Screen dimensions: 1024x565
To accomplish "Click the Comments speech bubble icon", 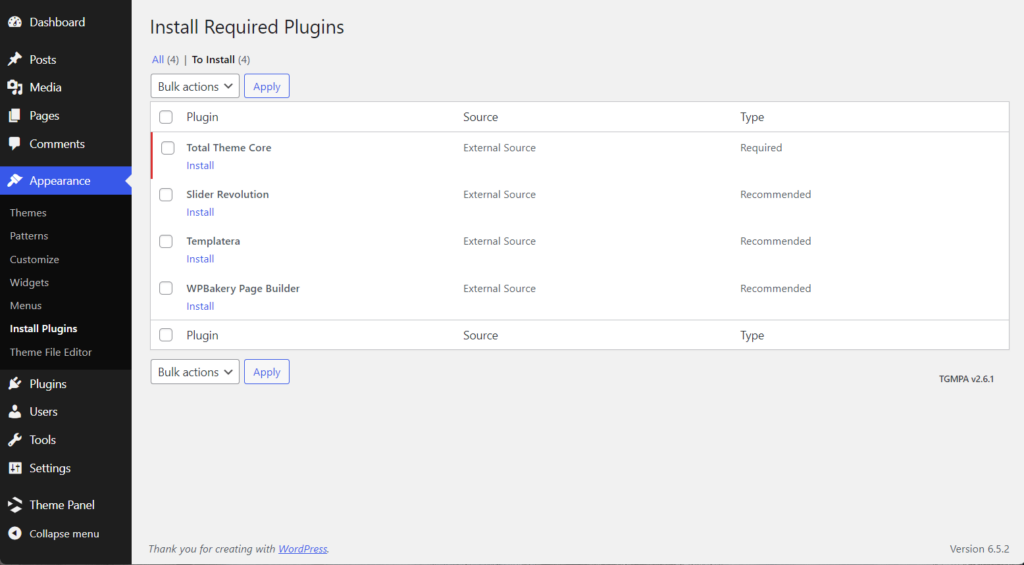I will tap(15, 144).
